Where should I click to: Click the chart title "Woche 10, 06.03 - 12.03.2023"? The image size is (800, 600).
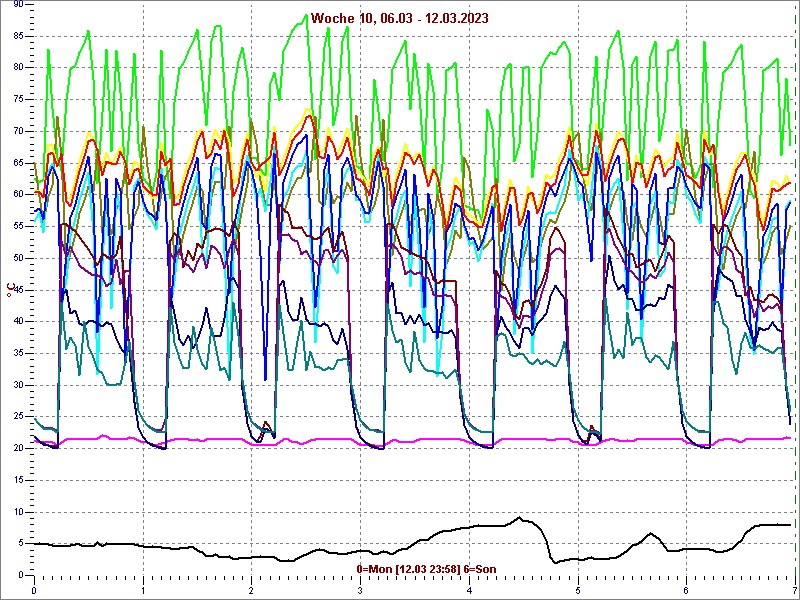click(399, 18)
